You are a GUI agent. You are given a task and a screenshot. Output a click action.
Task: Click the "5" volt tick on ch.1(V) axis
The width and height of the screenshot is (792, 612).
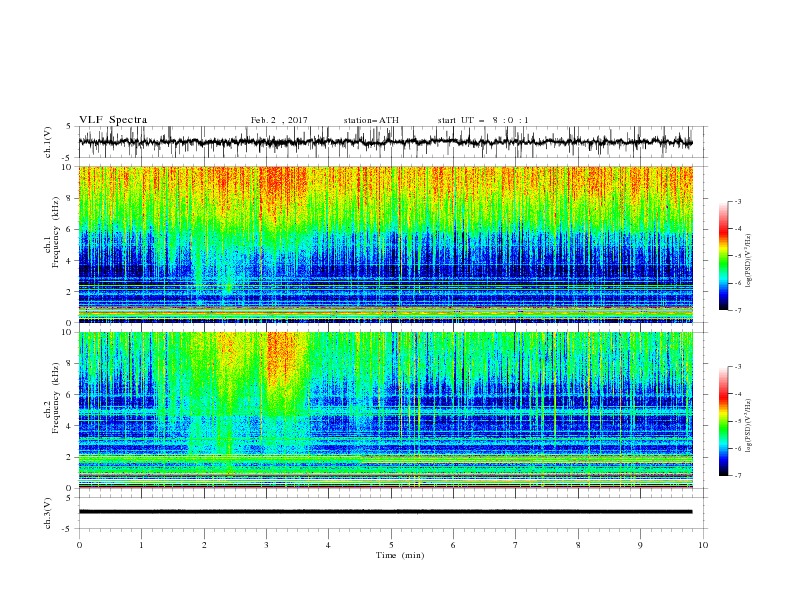[69, 126]
